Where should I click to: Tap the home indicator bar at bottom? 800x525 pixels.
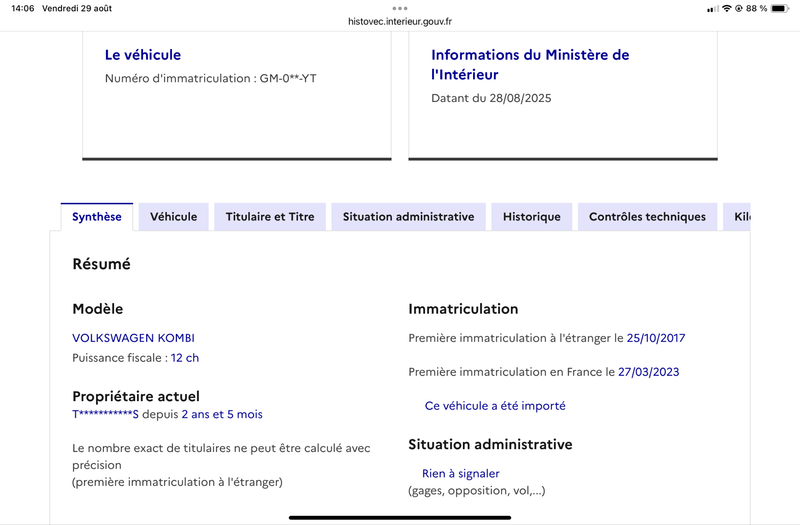400,518
